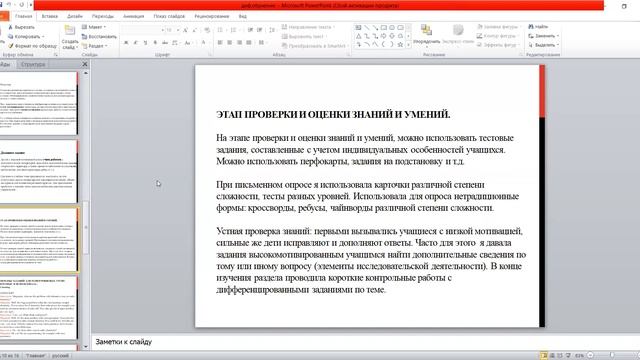Screen dimensions: 640x360
Task: Open Заливка фигуры fill options
Action: pyautogui.click(x=498, y=27)
